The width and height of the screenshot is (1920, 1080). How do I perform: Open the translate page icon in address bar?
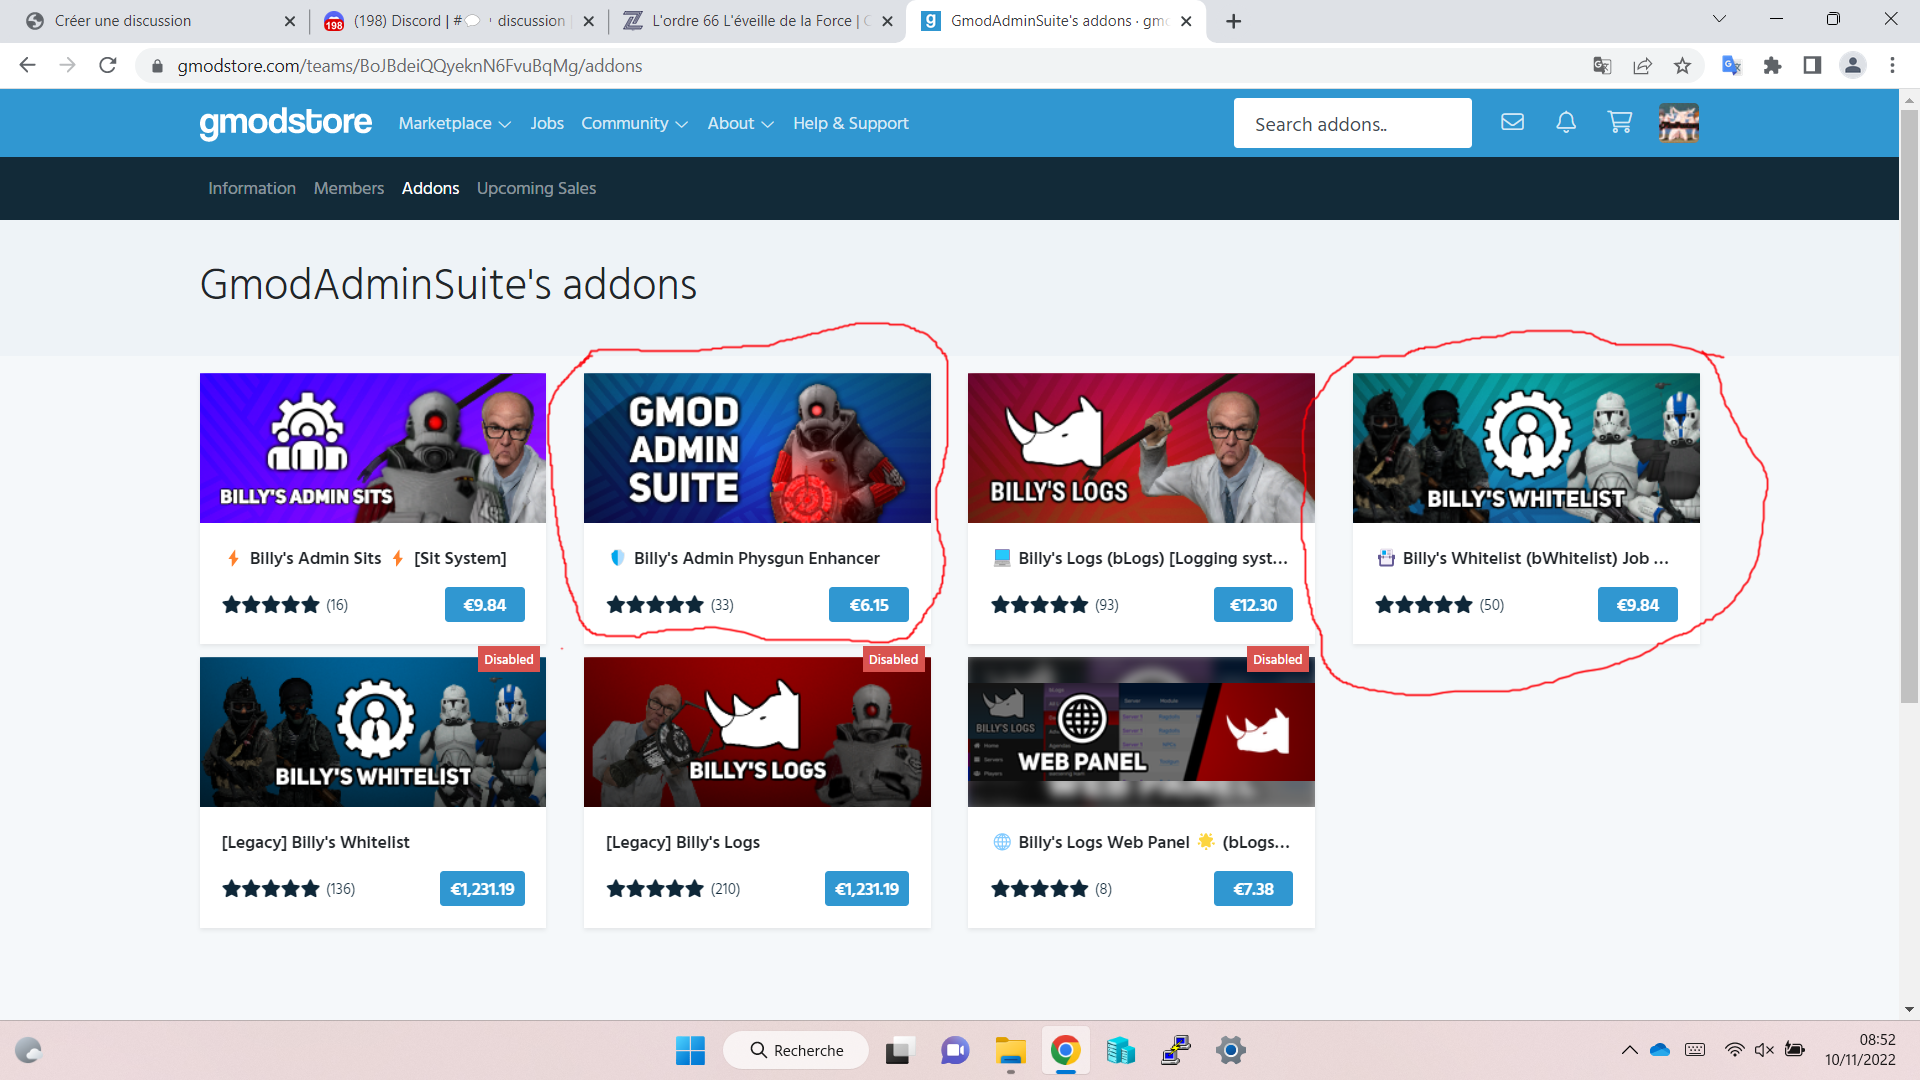pos(1602,65)
